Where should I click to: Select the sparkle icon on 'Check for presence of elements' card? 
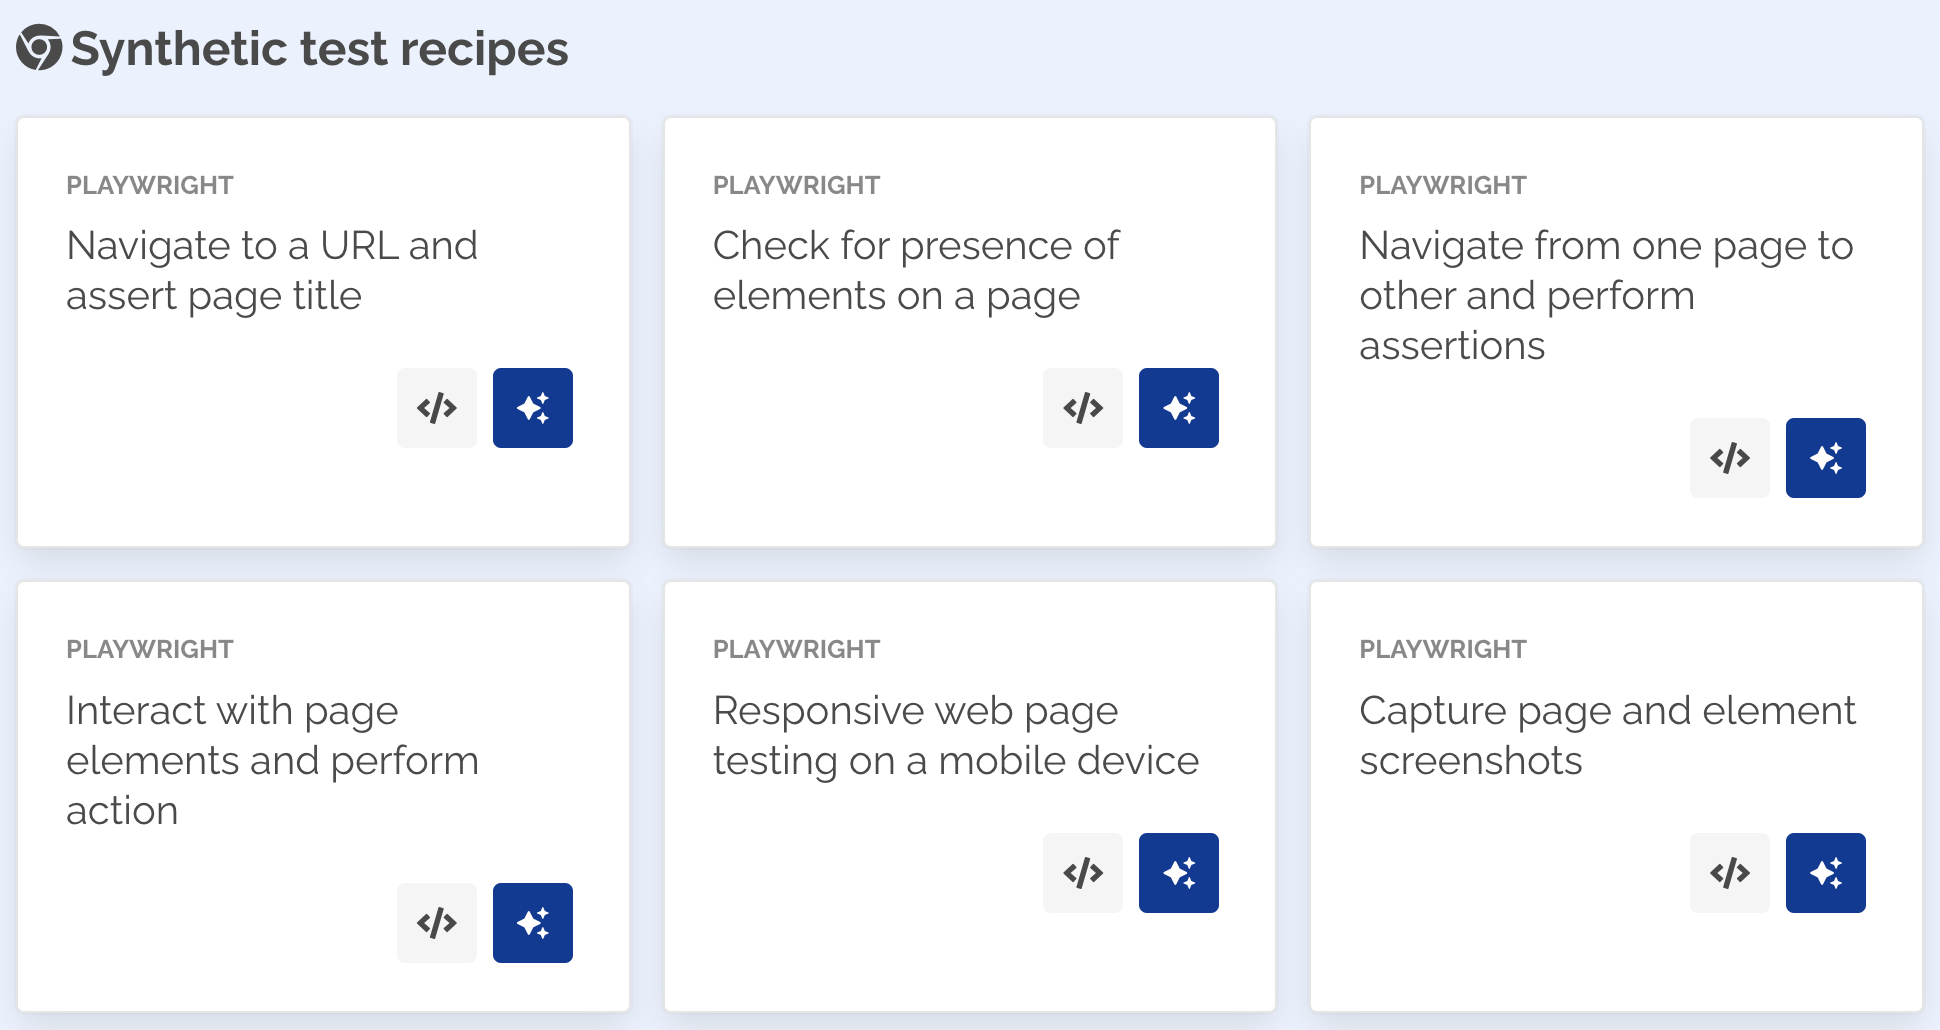pyautogui.click(x=1179, y=408)
